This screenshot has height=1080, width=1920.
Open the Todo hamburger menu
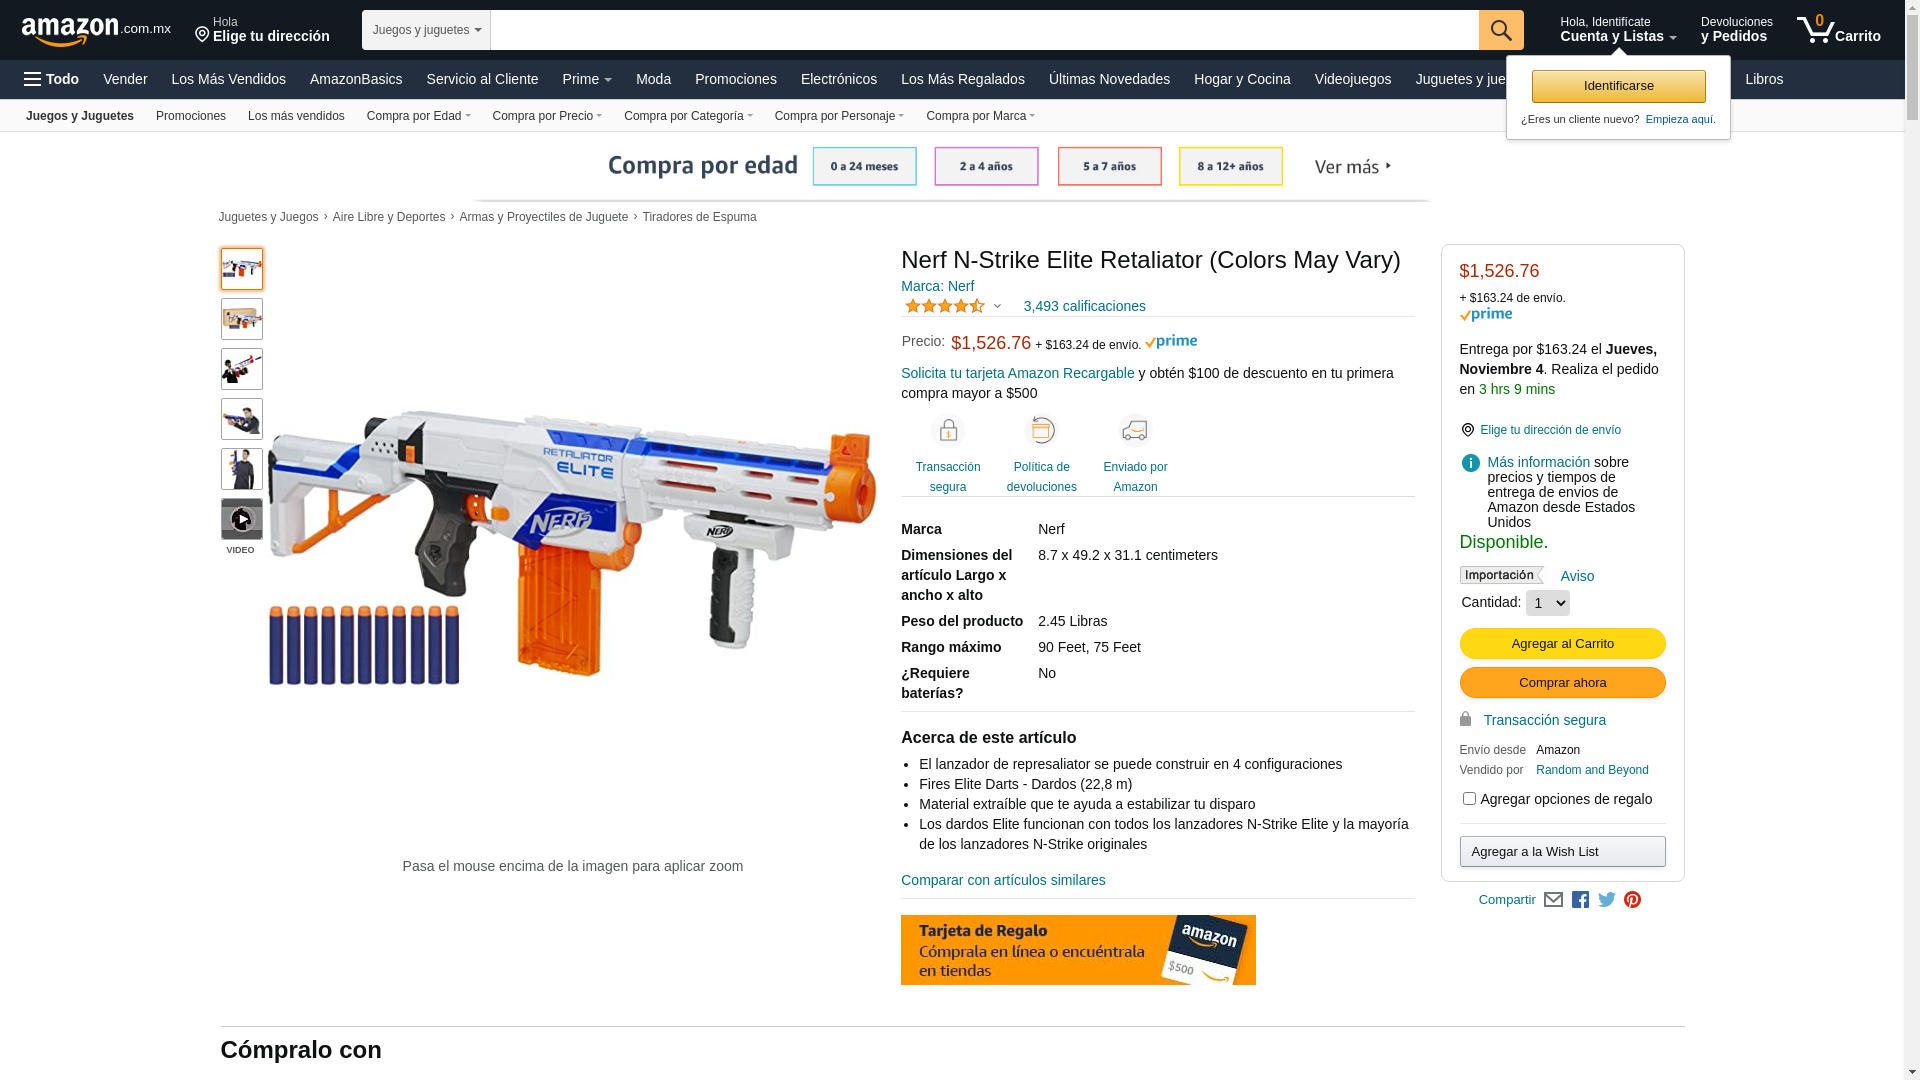click(52, 79)
